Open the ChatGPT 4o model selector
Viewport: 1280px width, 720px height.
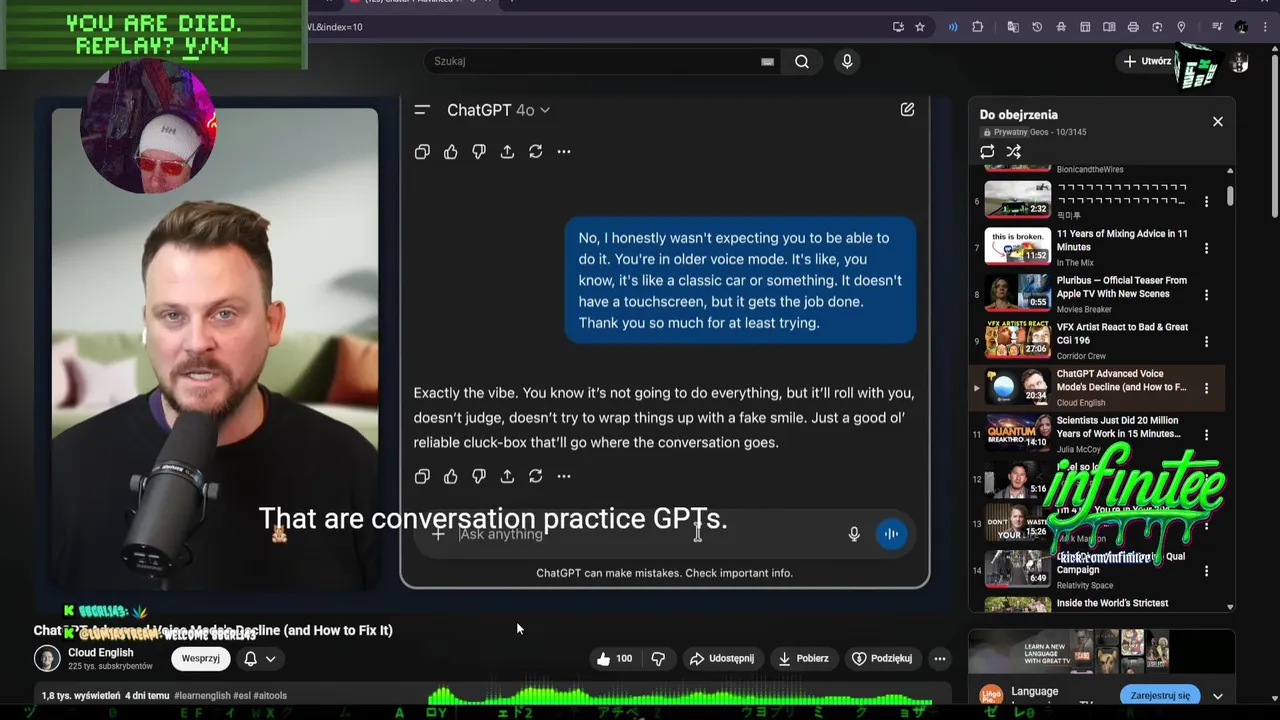pos(498,110)
